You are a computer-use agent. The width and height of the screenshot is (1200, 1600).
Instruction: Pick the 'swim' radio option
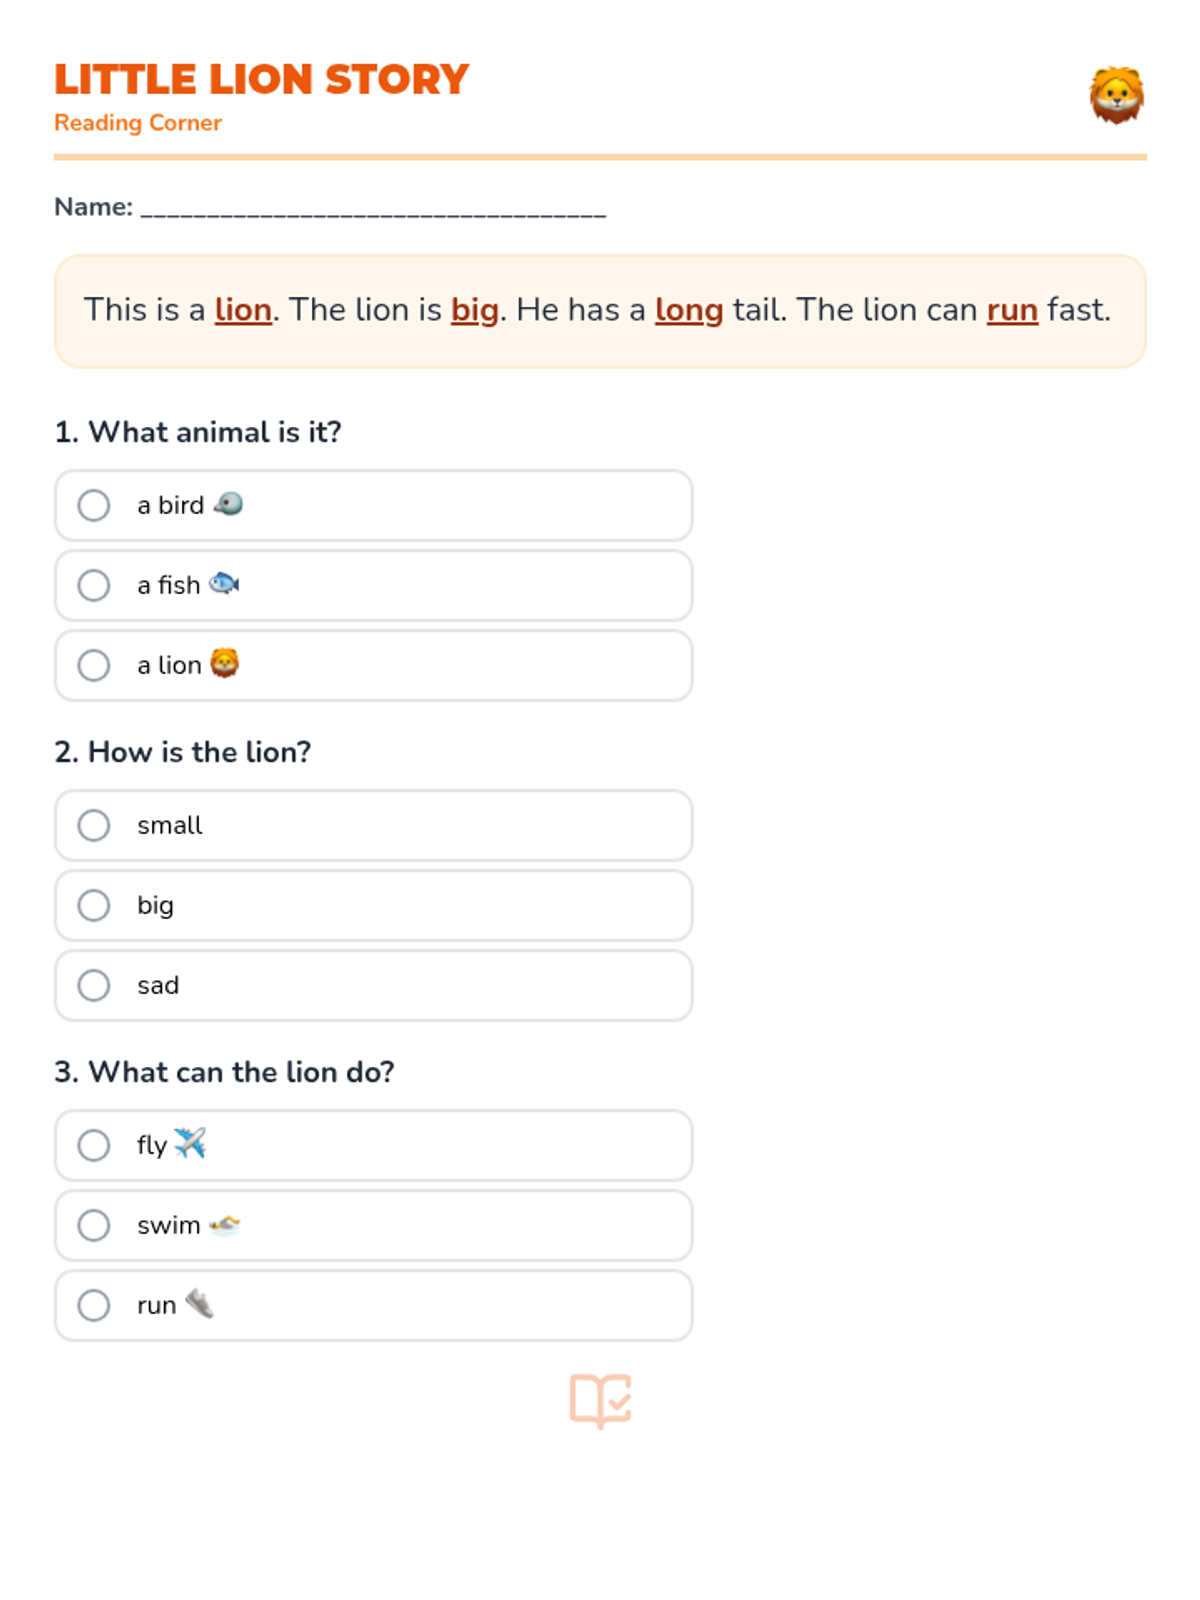click(94, 1225)
